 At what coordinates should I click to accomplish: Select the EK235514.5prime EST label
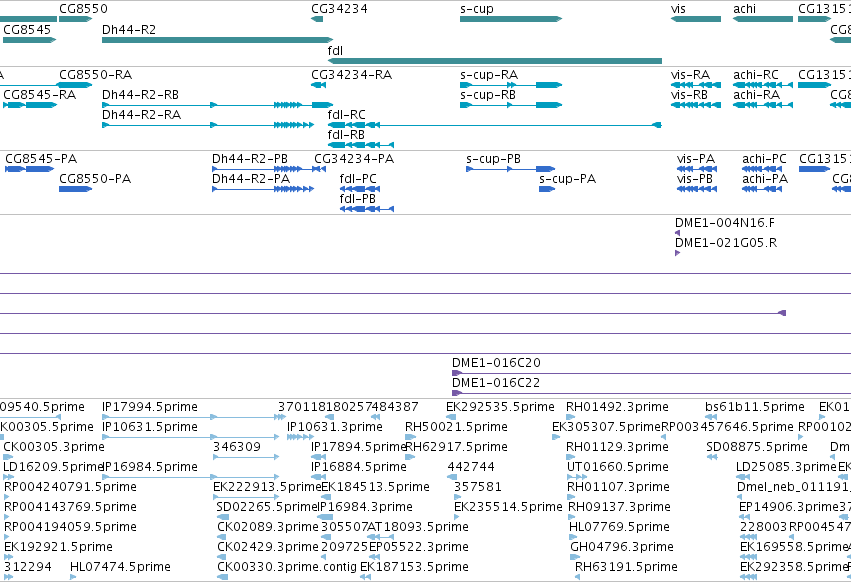click(x=509, y=508)
